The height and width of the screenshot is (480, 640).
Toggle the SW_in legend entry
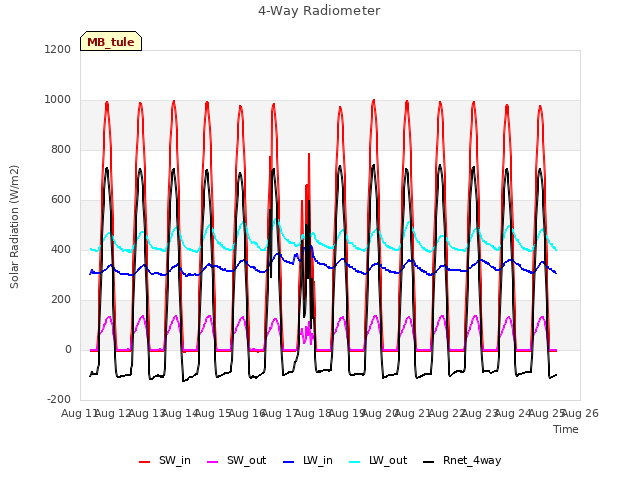[165, 461]
